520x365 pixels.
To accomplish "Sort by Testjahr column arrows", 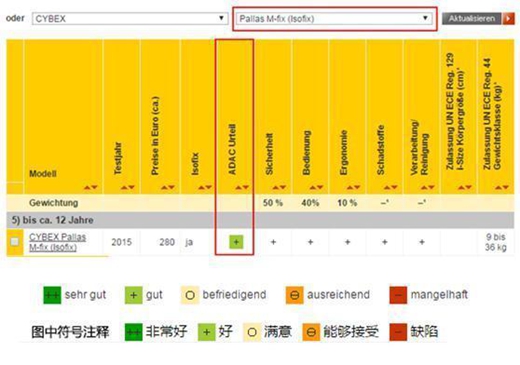I will (x=128, y=187).
